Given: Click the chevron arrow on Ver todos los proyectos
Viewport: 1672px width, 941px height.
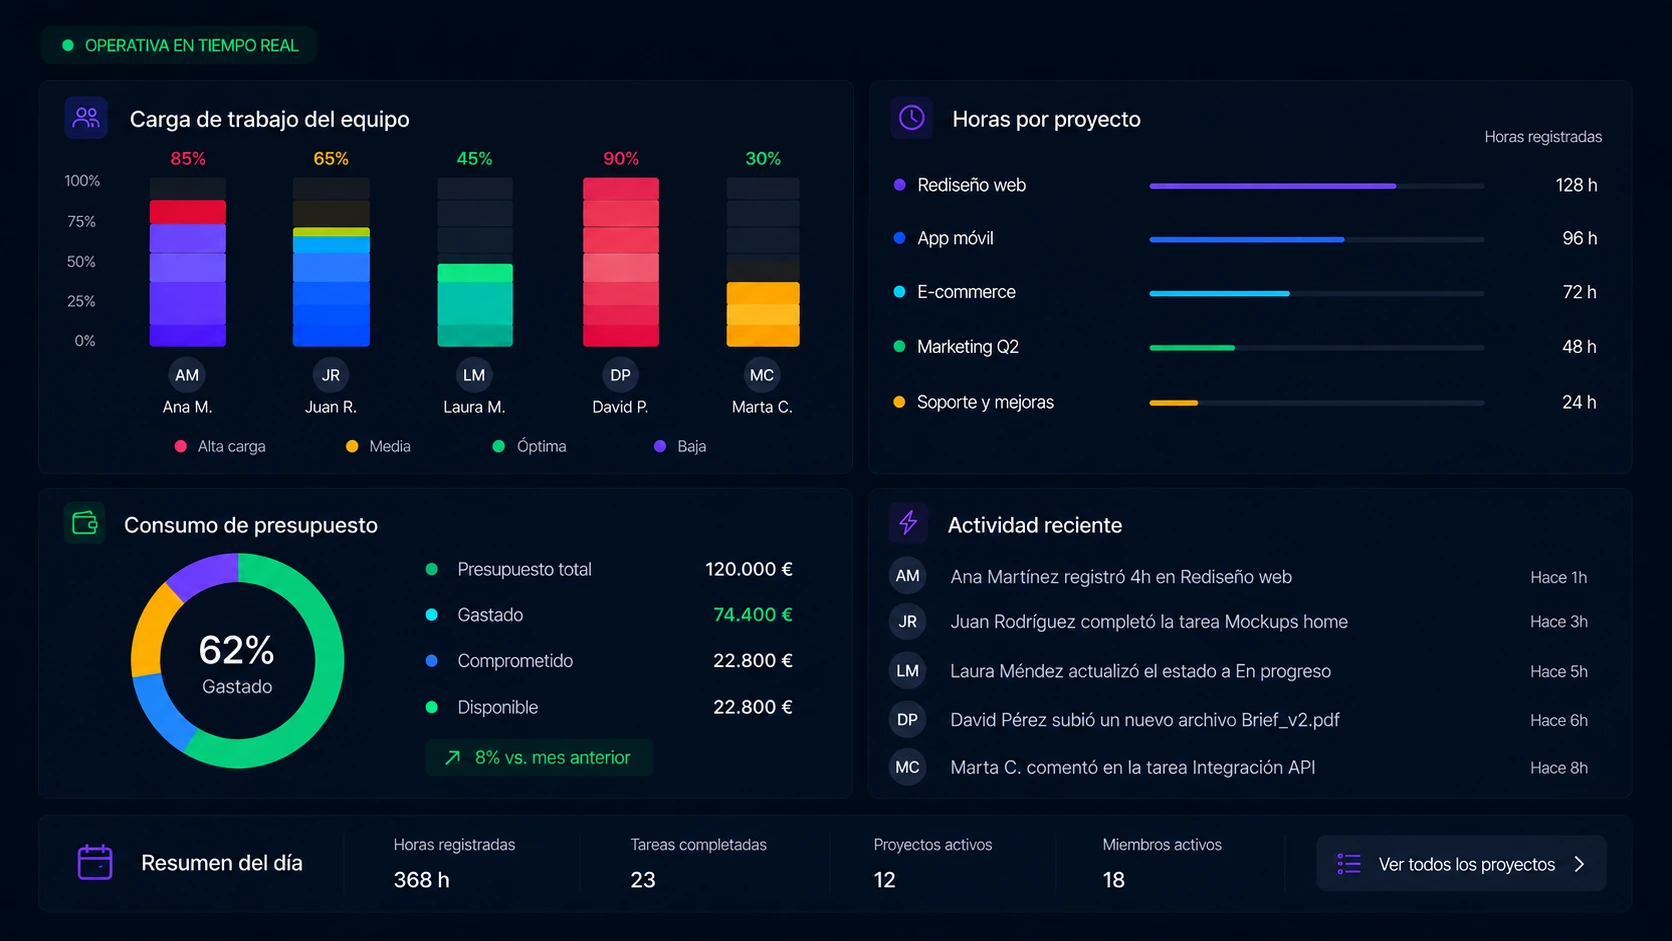Looking at the screenshot, I should [x=1579, y=864].
